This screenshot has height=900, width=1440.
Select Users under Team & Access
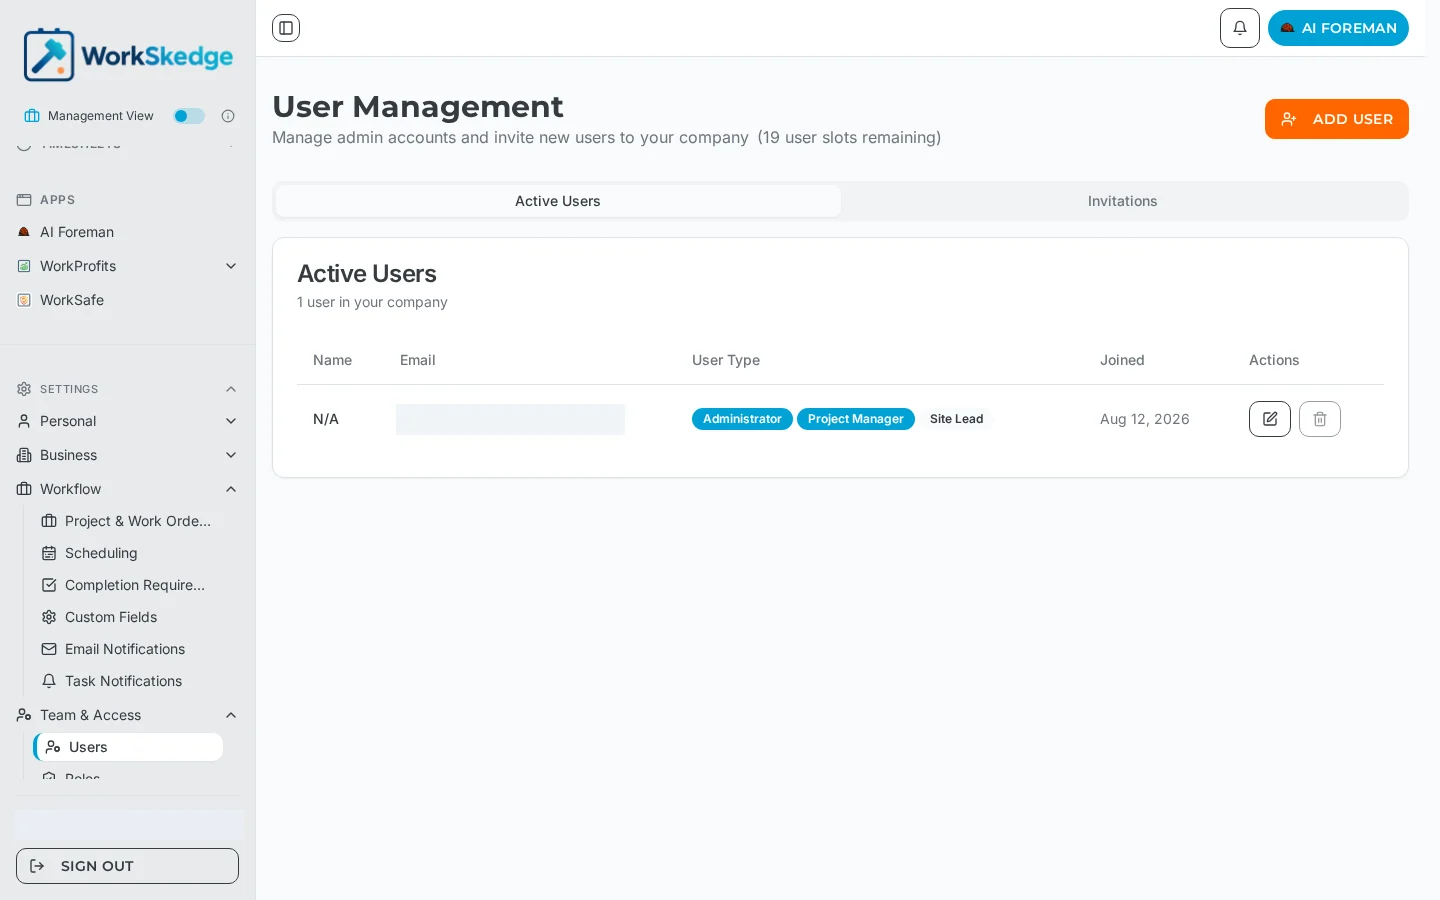[x=128, y=747]
